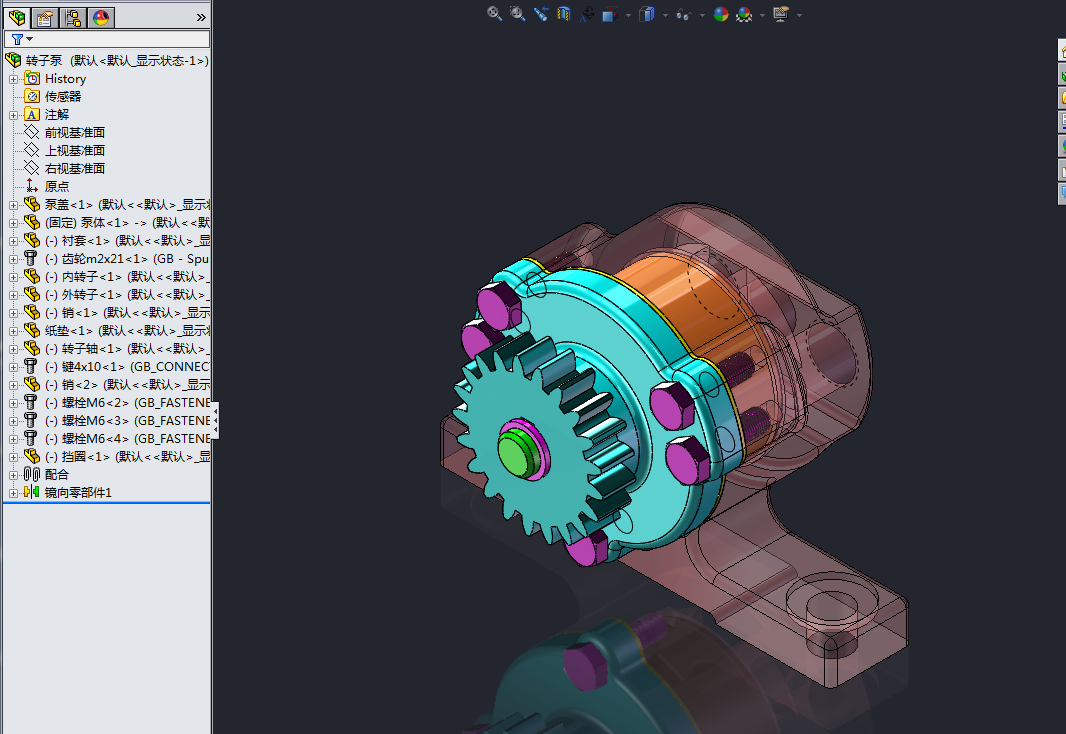Open the filter dropdown arrow beside the funnel
This screenshot has width=1066, height=734.
coord(29,39)
